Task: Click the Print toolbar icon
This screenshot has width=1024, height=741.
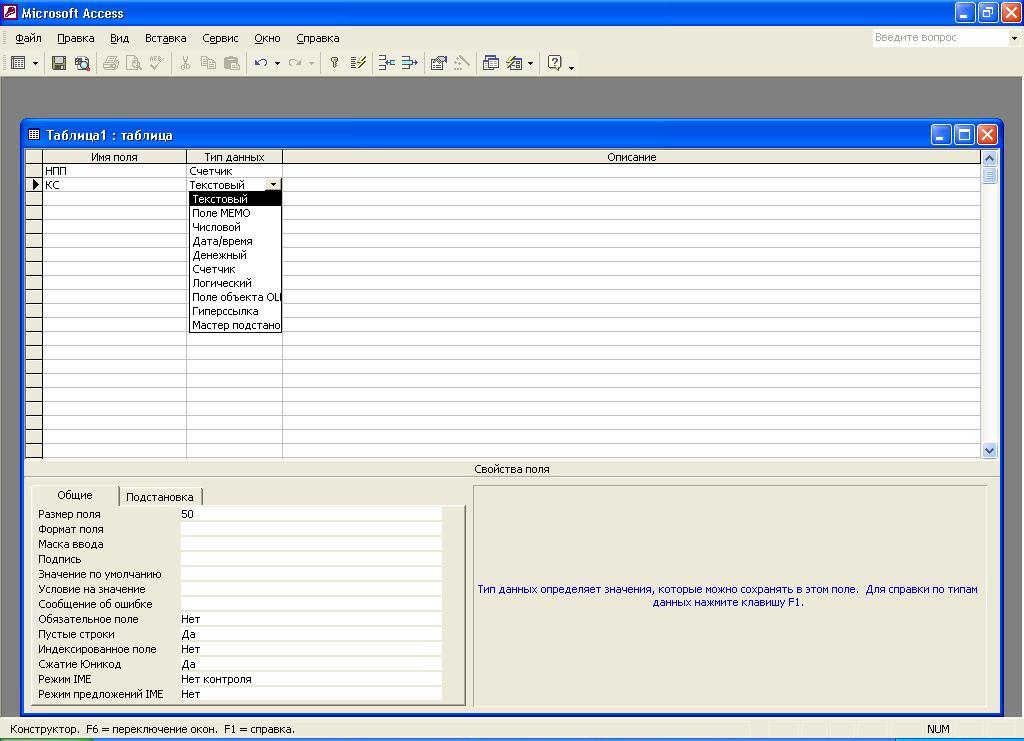Action: click(x=110, y=63)
